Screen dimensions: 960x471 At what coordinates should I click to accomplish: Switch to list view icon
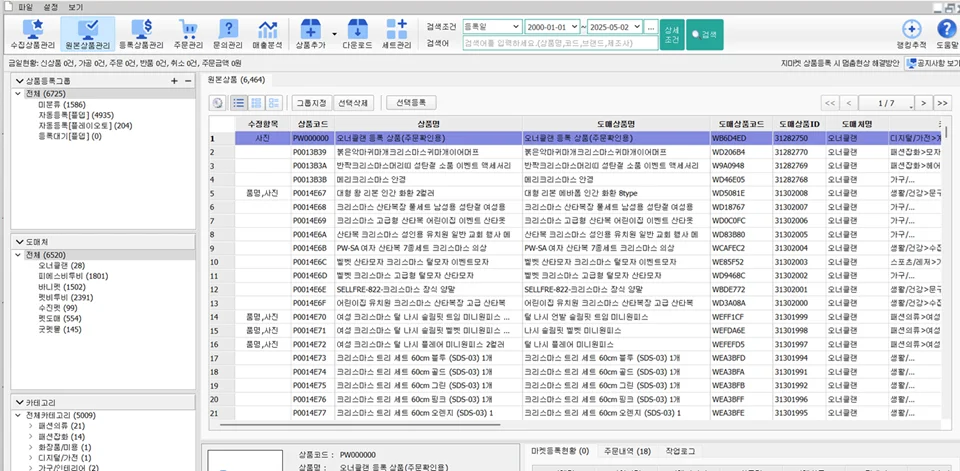[x=238, y=103]
